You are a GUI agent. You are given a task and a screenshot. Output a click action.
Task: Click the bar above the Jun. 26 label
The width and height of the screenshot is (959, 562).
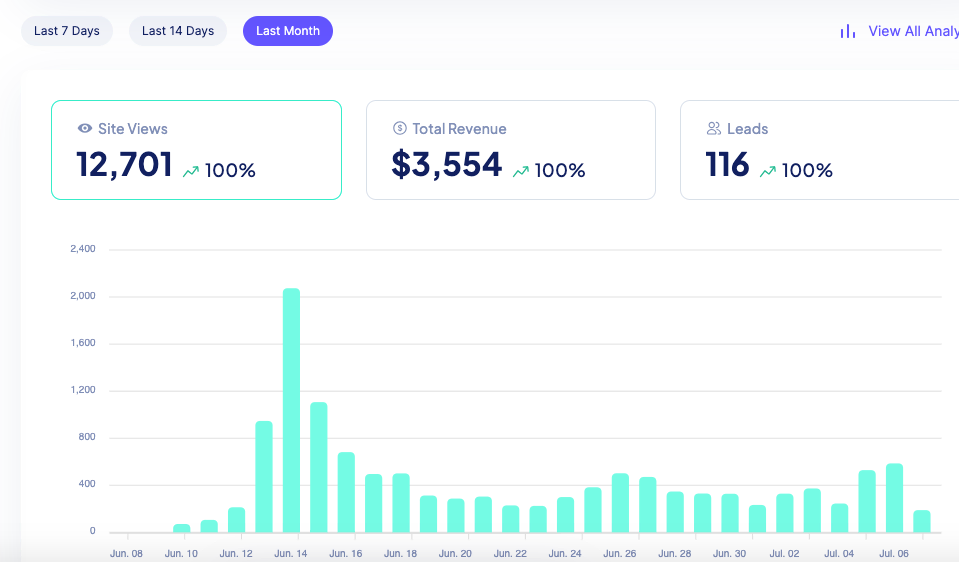(x=620, y=502)
